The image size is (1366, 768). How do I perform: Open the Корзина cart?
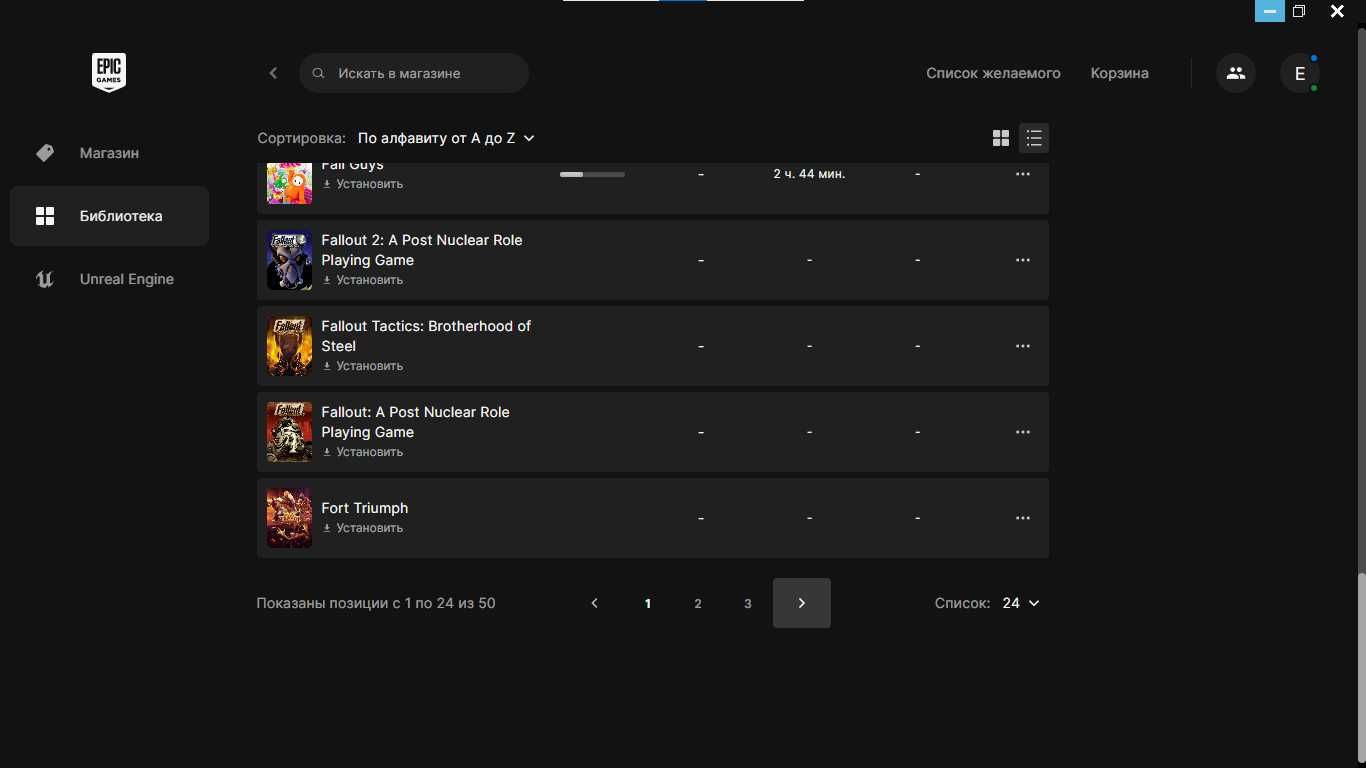point(1119,73)
